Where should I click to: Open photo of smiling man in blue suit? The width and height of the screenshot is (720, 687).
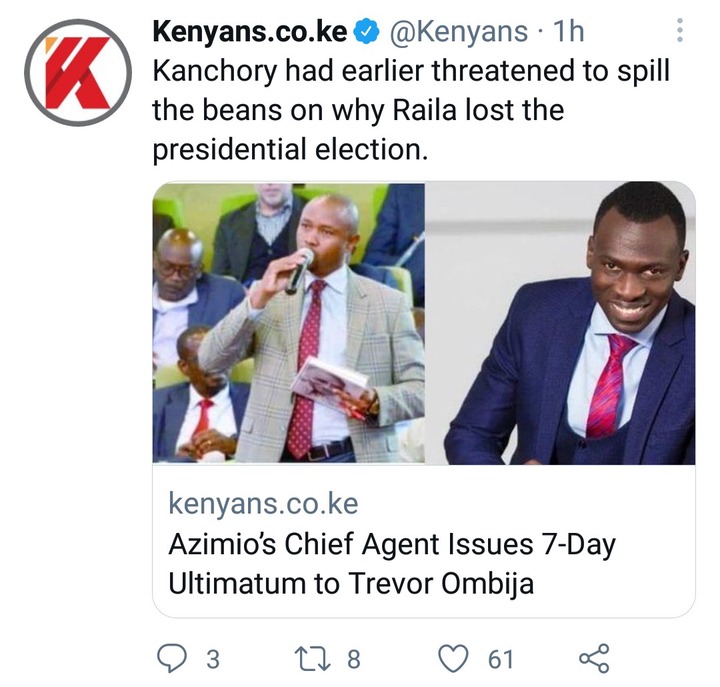coord(561,323)
